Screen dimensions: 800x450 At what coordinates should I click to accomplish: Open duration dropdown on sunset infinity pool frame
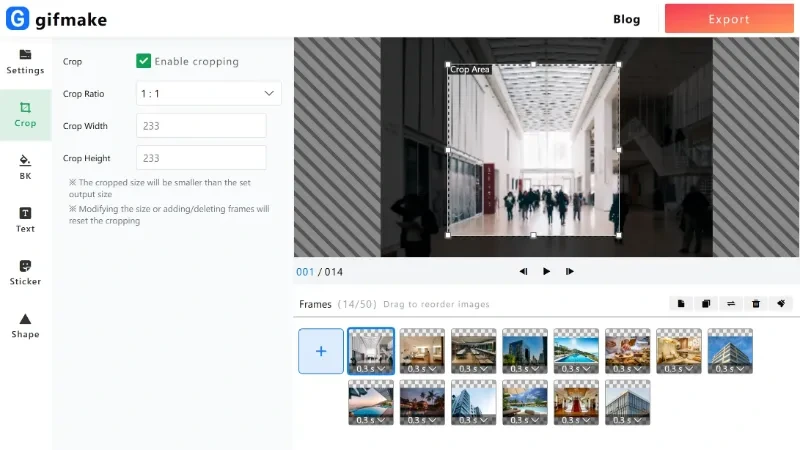[371, 420]
